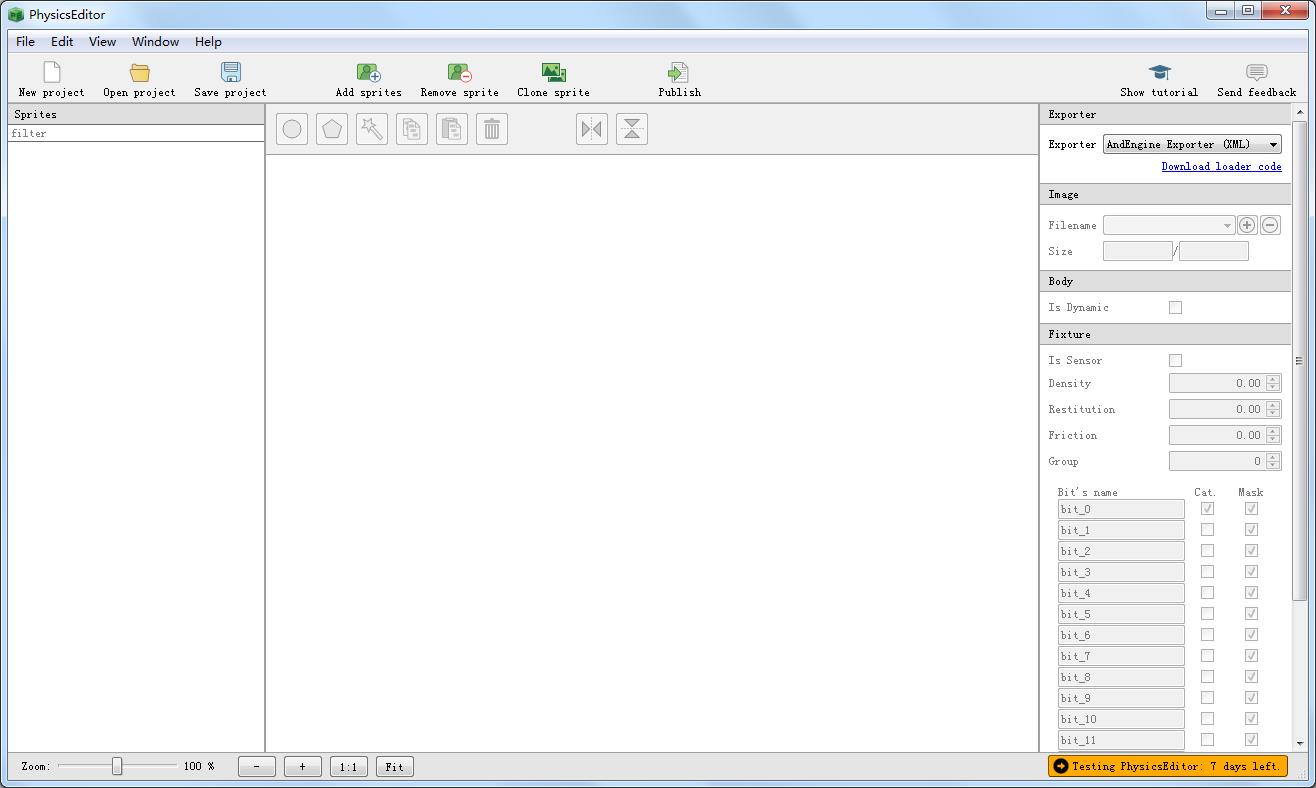This screenshot has width=1316, height=788.
Task: Open the Help menu
Action: point(208,42)
